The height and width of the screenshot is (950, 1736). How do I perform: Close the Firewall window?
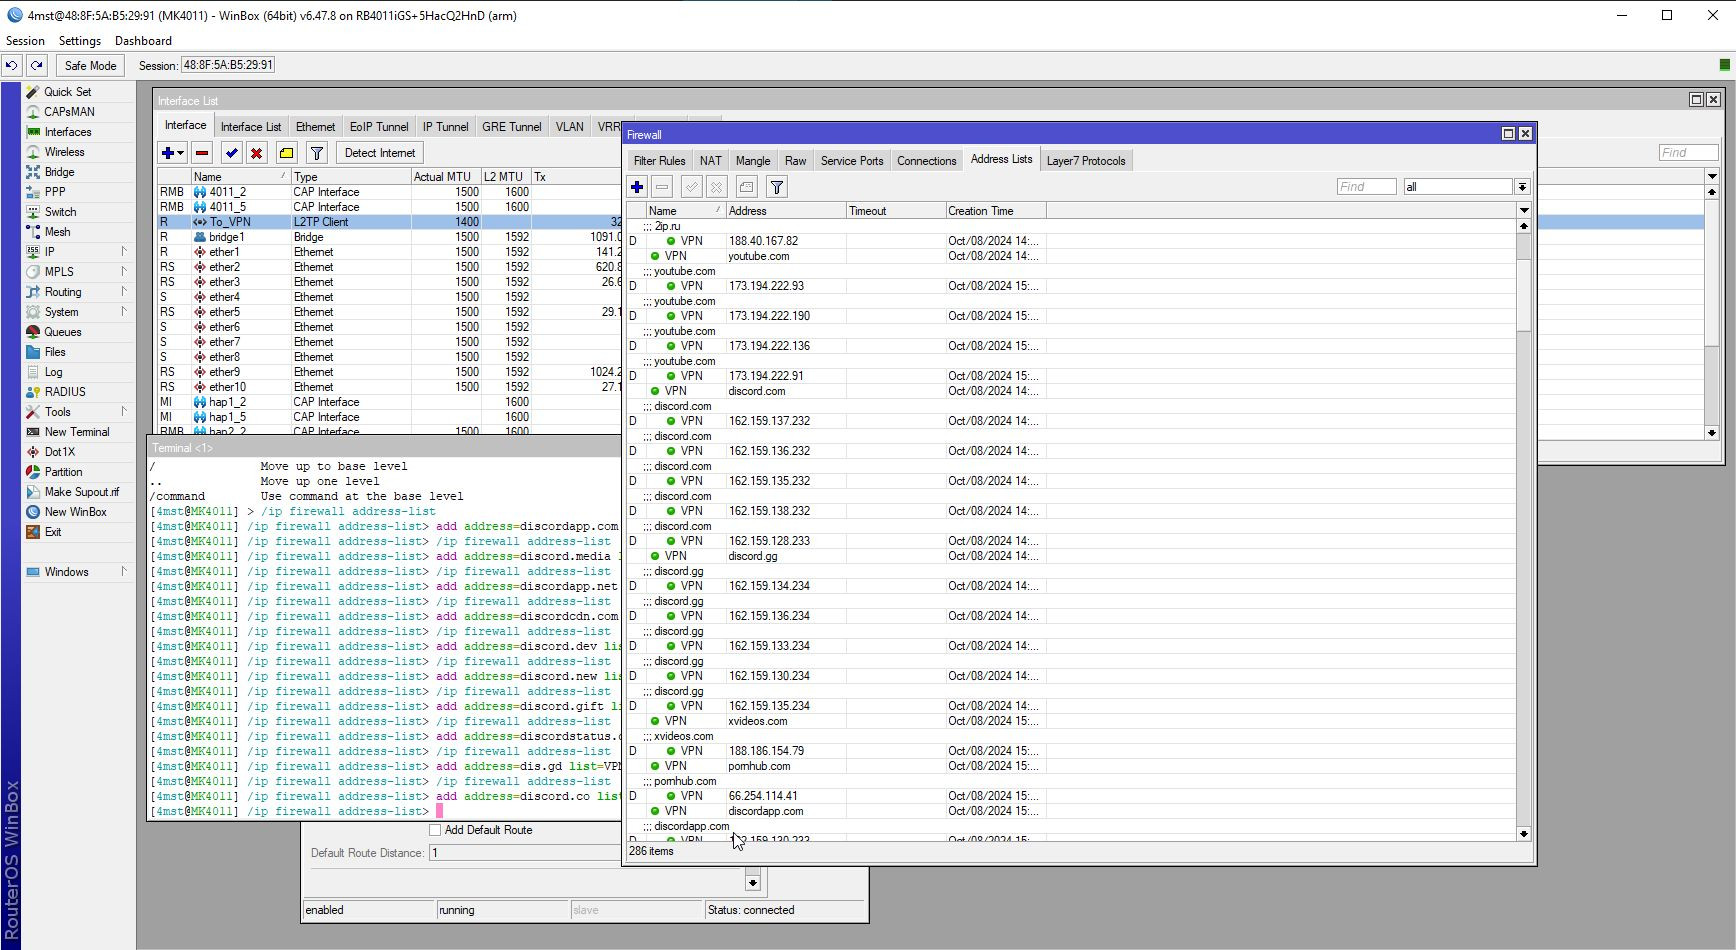pyautogui.click(x=1525, y=134)
